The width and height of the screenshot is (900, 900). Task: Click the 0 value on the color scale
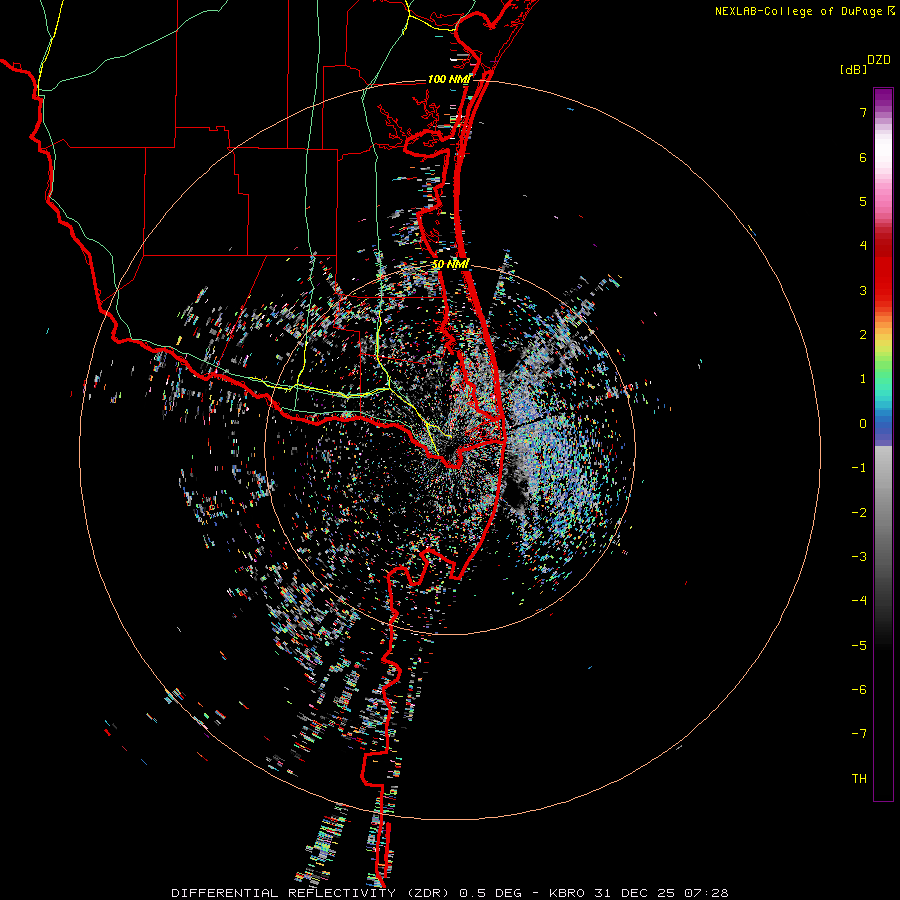pyautogui.click(x=863, y=424)
